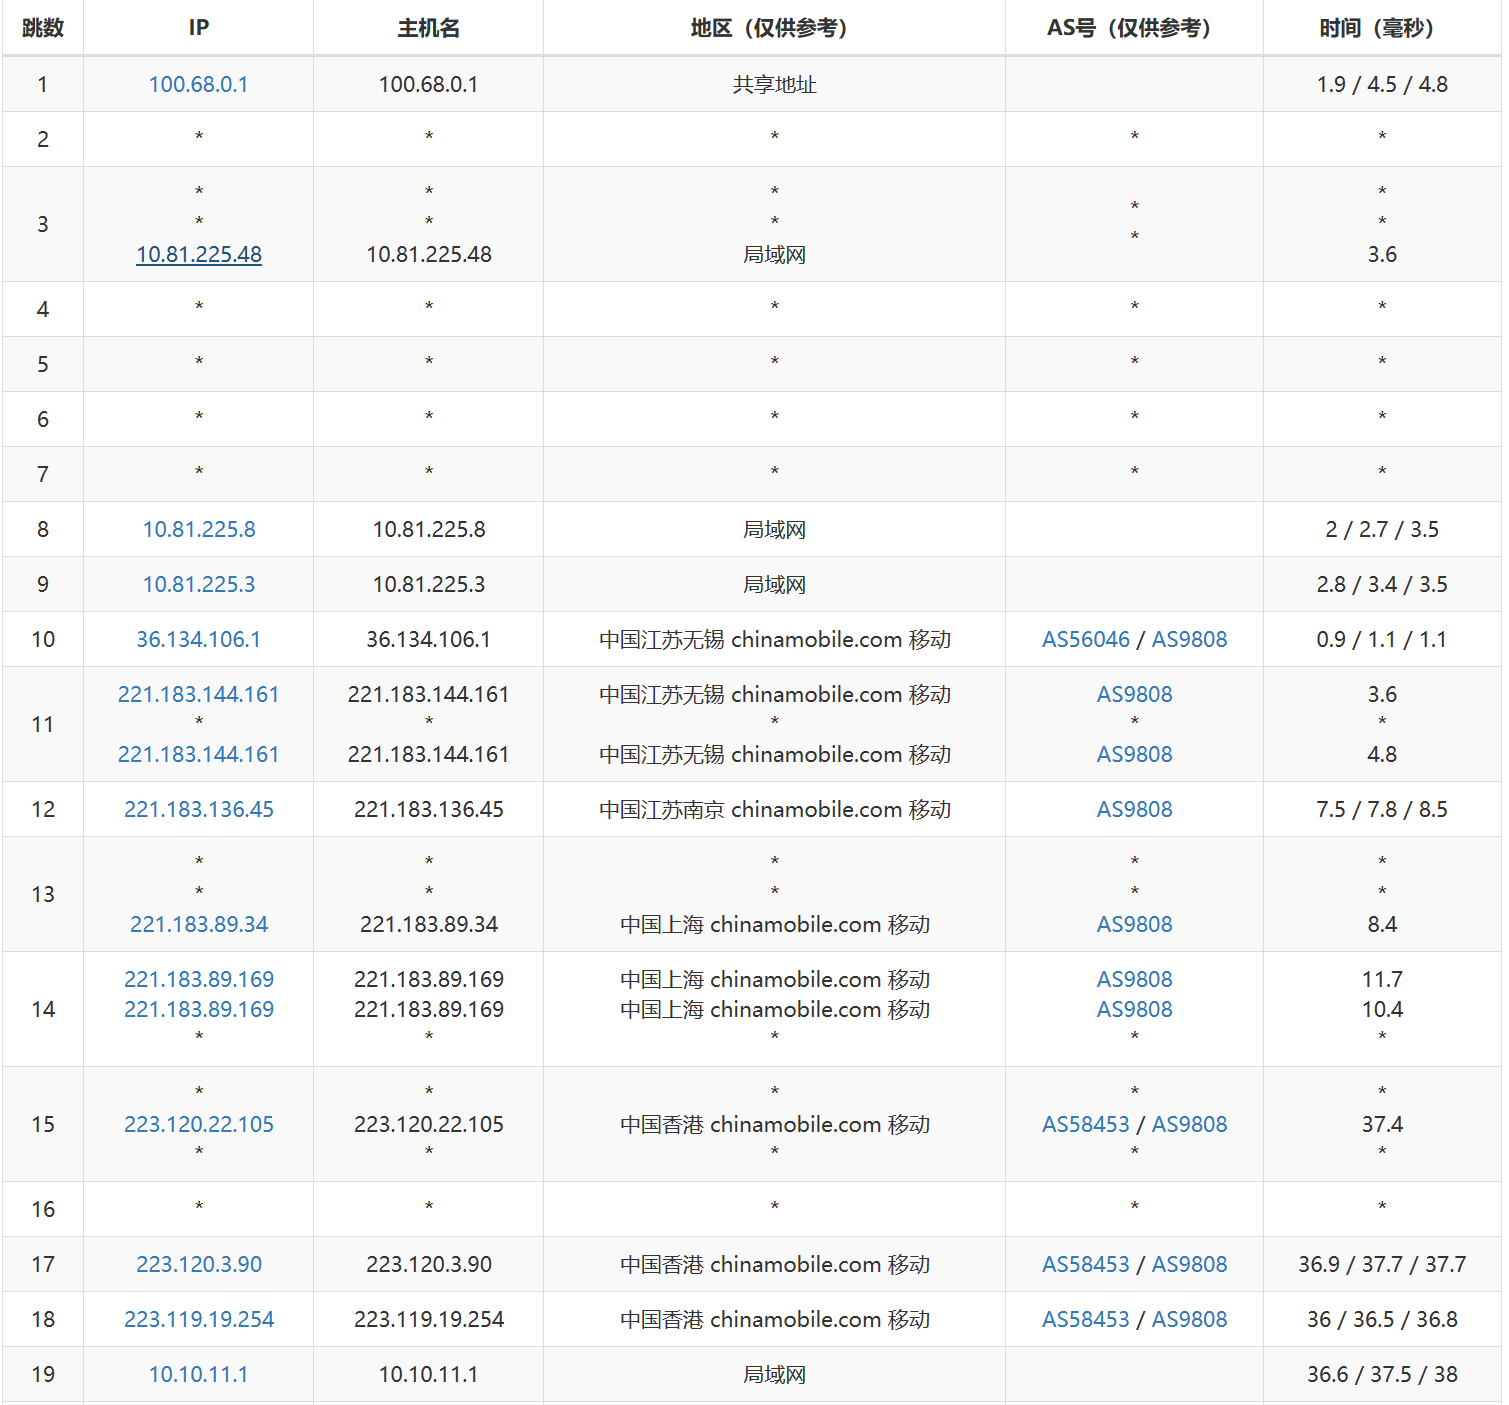
Task: Click the AS58453 link in hop 17
Action: 1086,1264
